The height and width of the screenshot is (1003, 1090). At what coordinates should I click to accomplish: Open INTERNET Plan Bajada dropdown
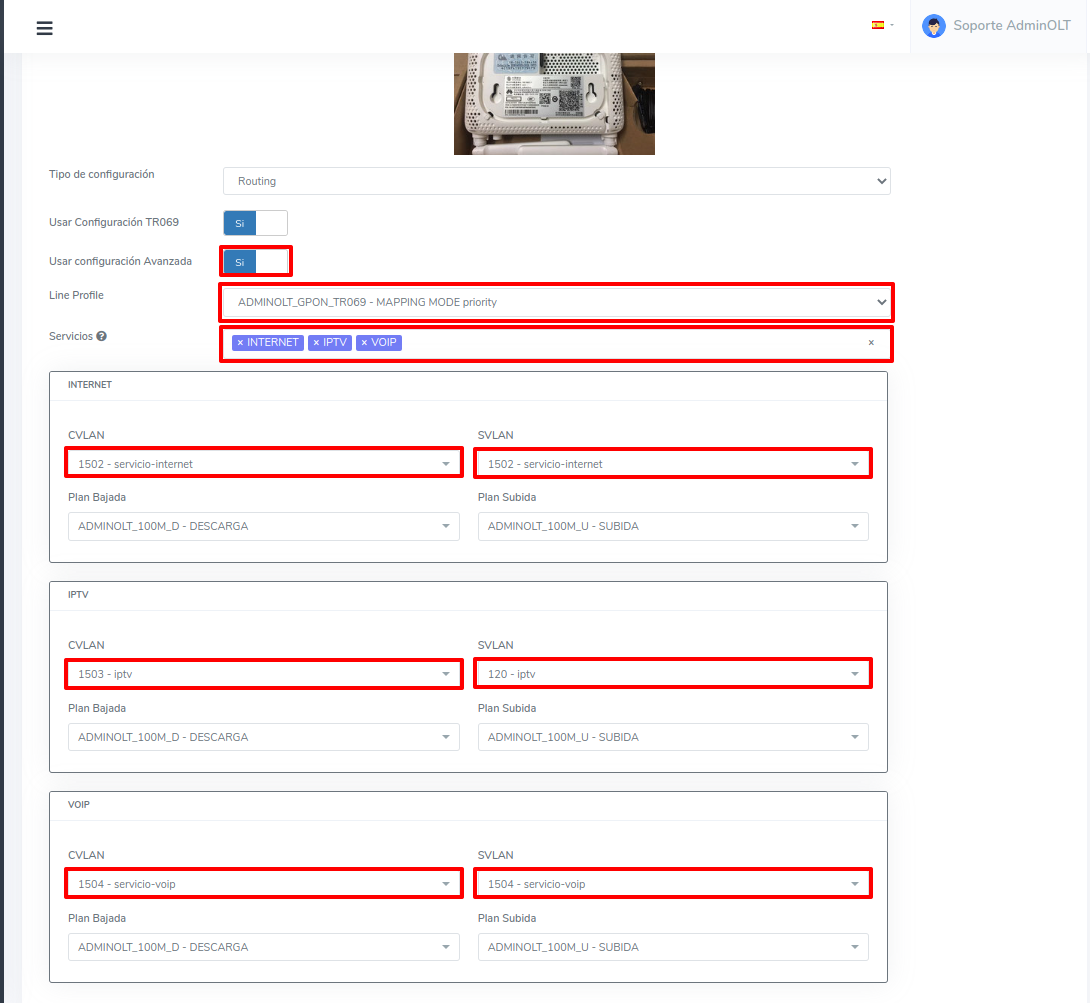pyautogui.click(x=263, y=526)
